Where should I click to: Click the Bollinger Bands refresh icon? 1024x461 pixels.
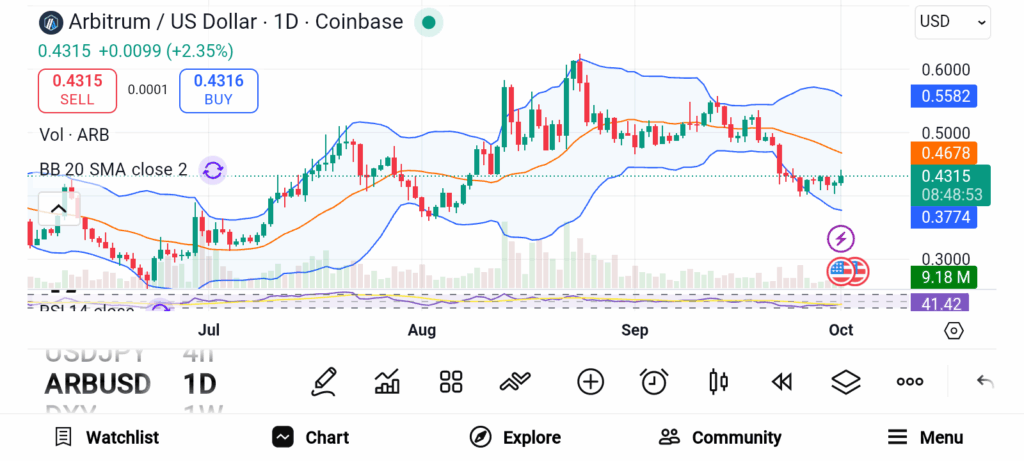(x=212, y=170)
